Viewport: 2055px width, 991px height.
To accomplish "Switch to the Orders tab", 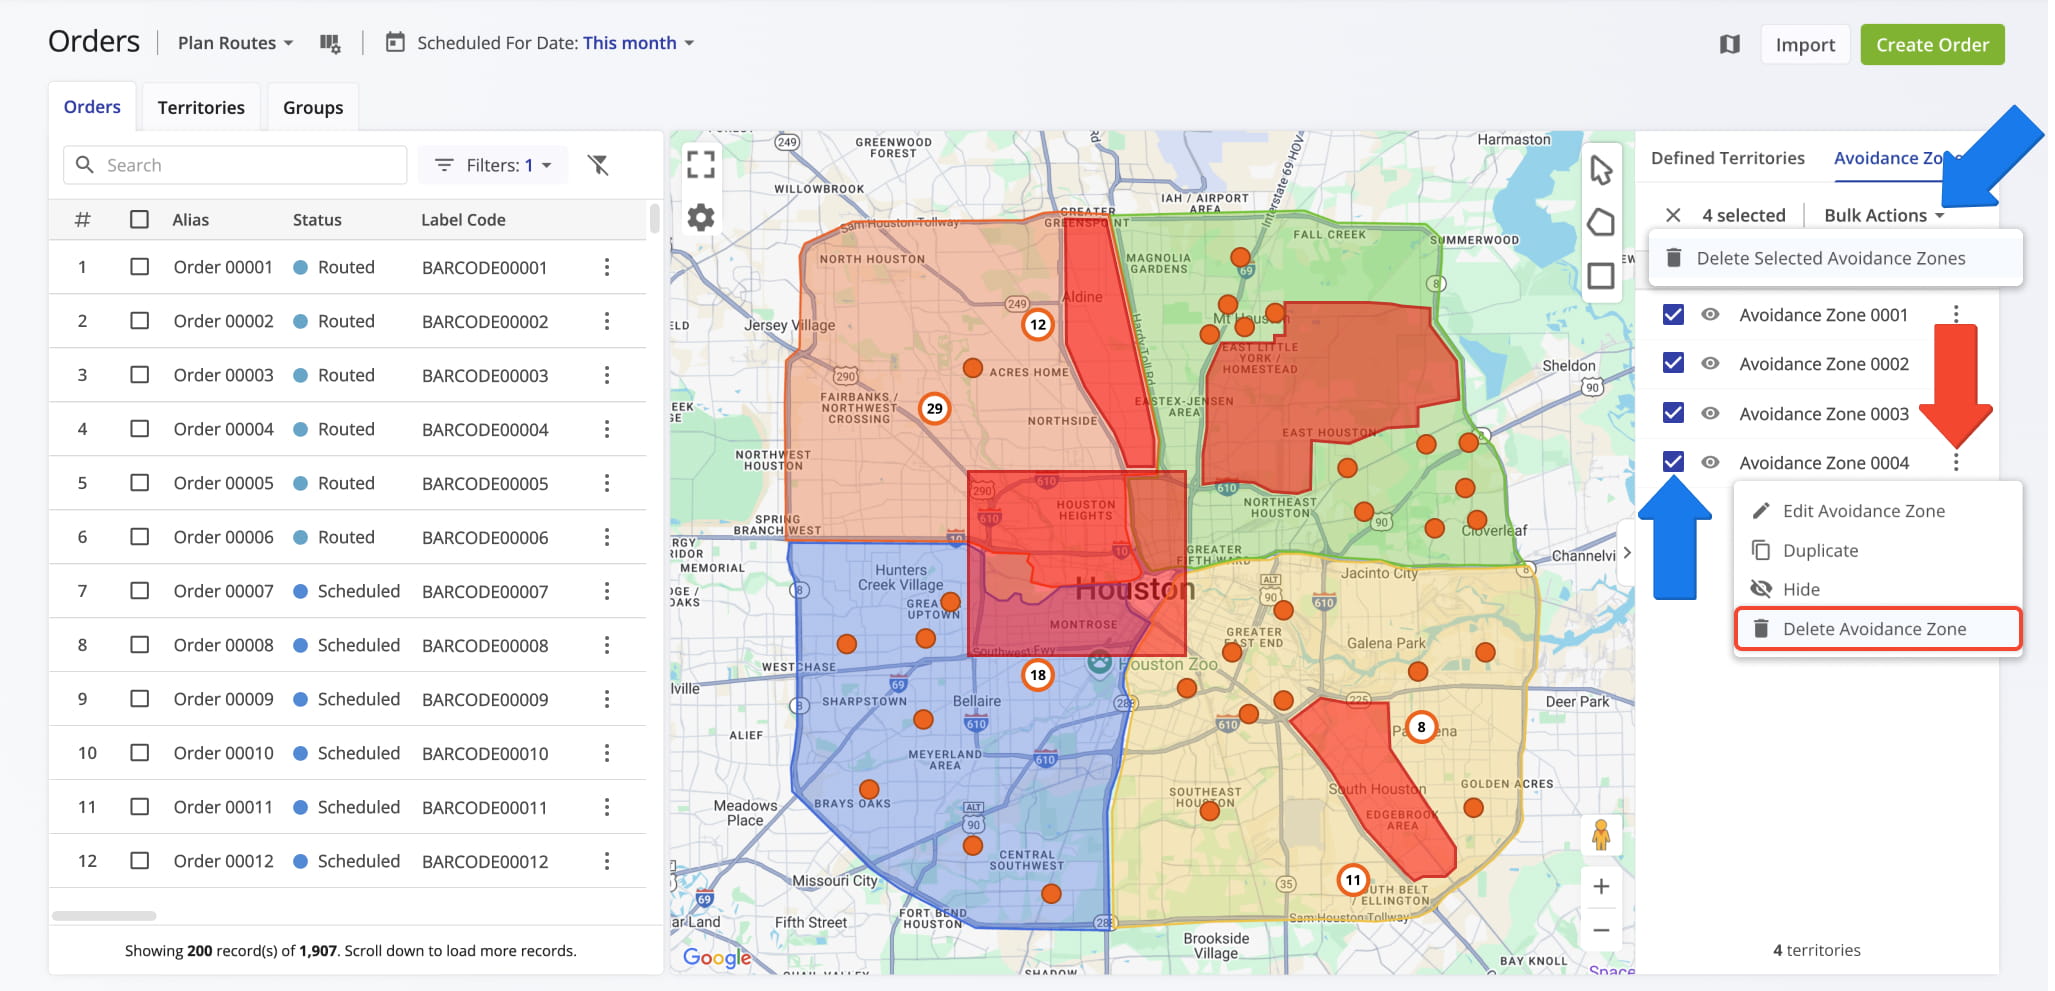I will click(92, 107).
